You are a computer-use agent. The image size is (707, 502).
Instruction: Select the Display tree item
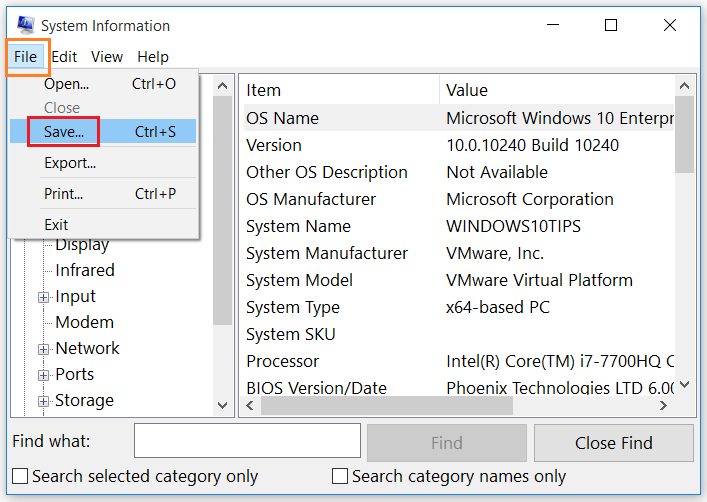tap(82, 244)
